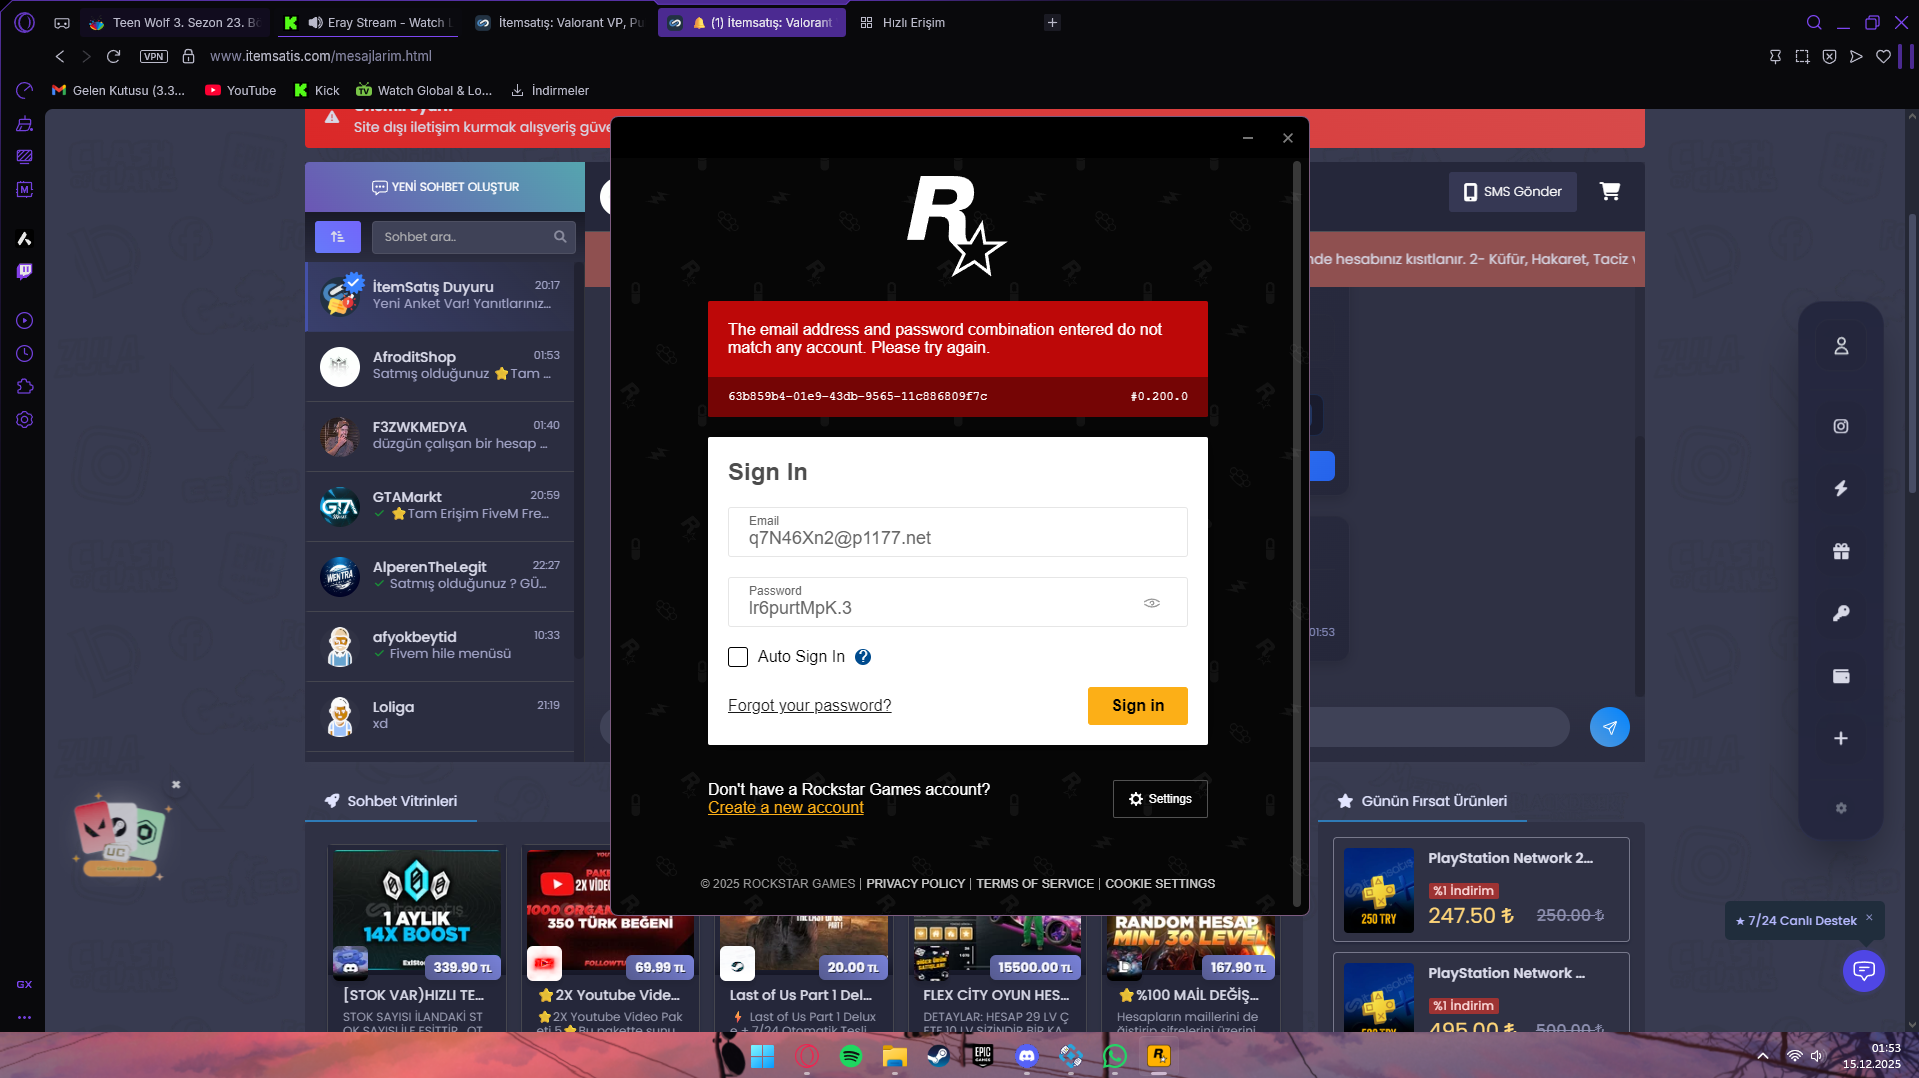1919x1078 pixels.
Task: Click the Instagram icon in right panel
Action: pyautogui.click(x=1841, y=426)
